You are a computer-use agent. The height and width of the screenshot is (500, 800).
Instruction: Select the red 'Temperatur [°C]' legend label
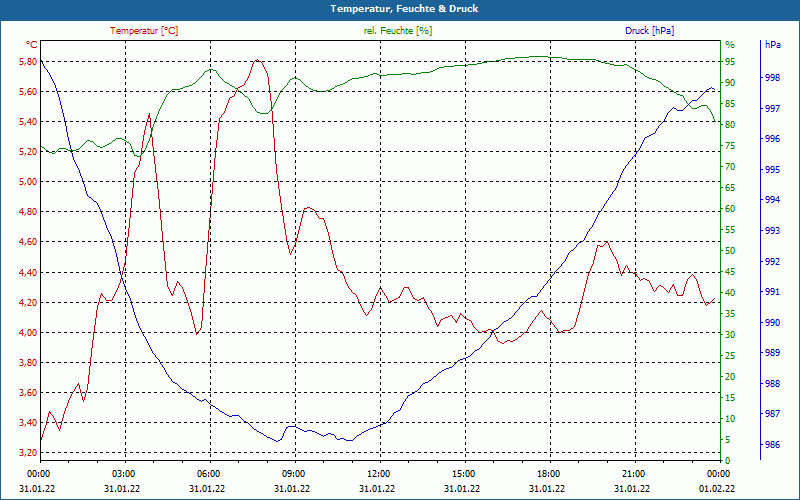[x=144, y=31]
